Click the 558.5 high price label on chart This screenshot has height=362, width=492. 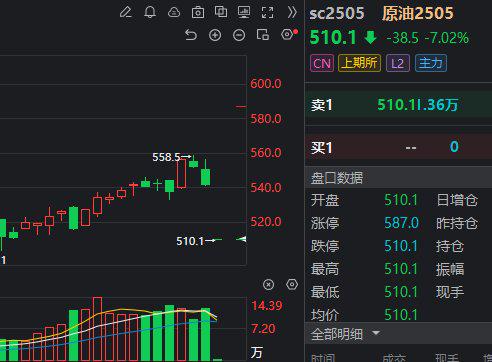tap(166, 157)
